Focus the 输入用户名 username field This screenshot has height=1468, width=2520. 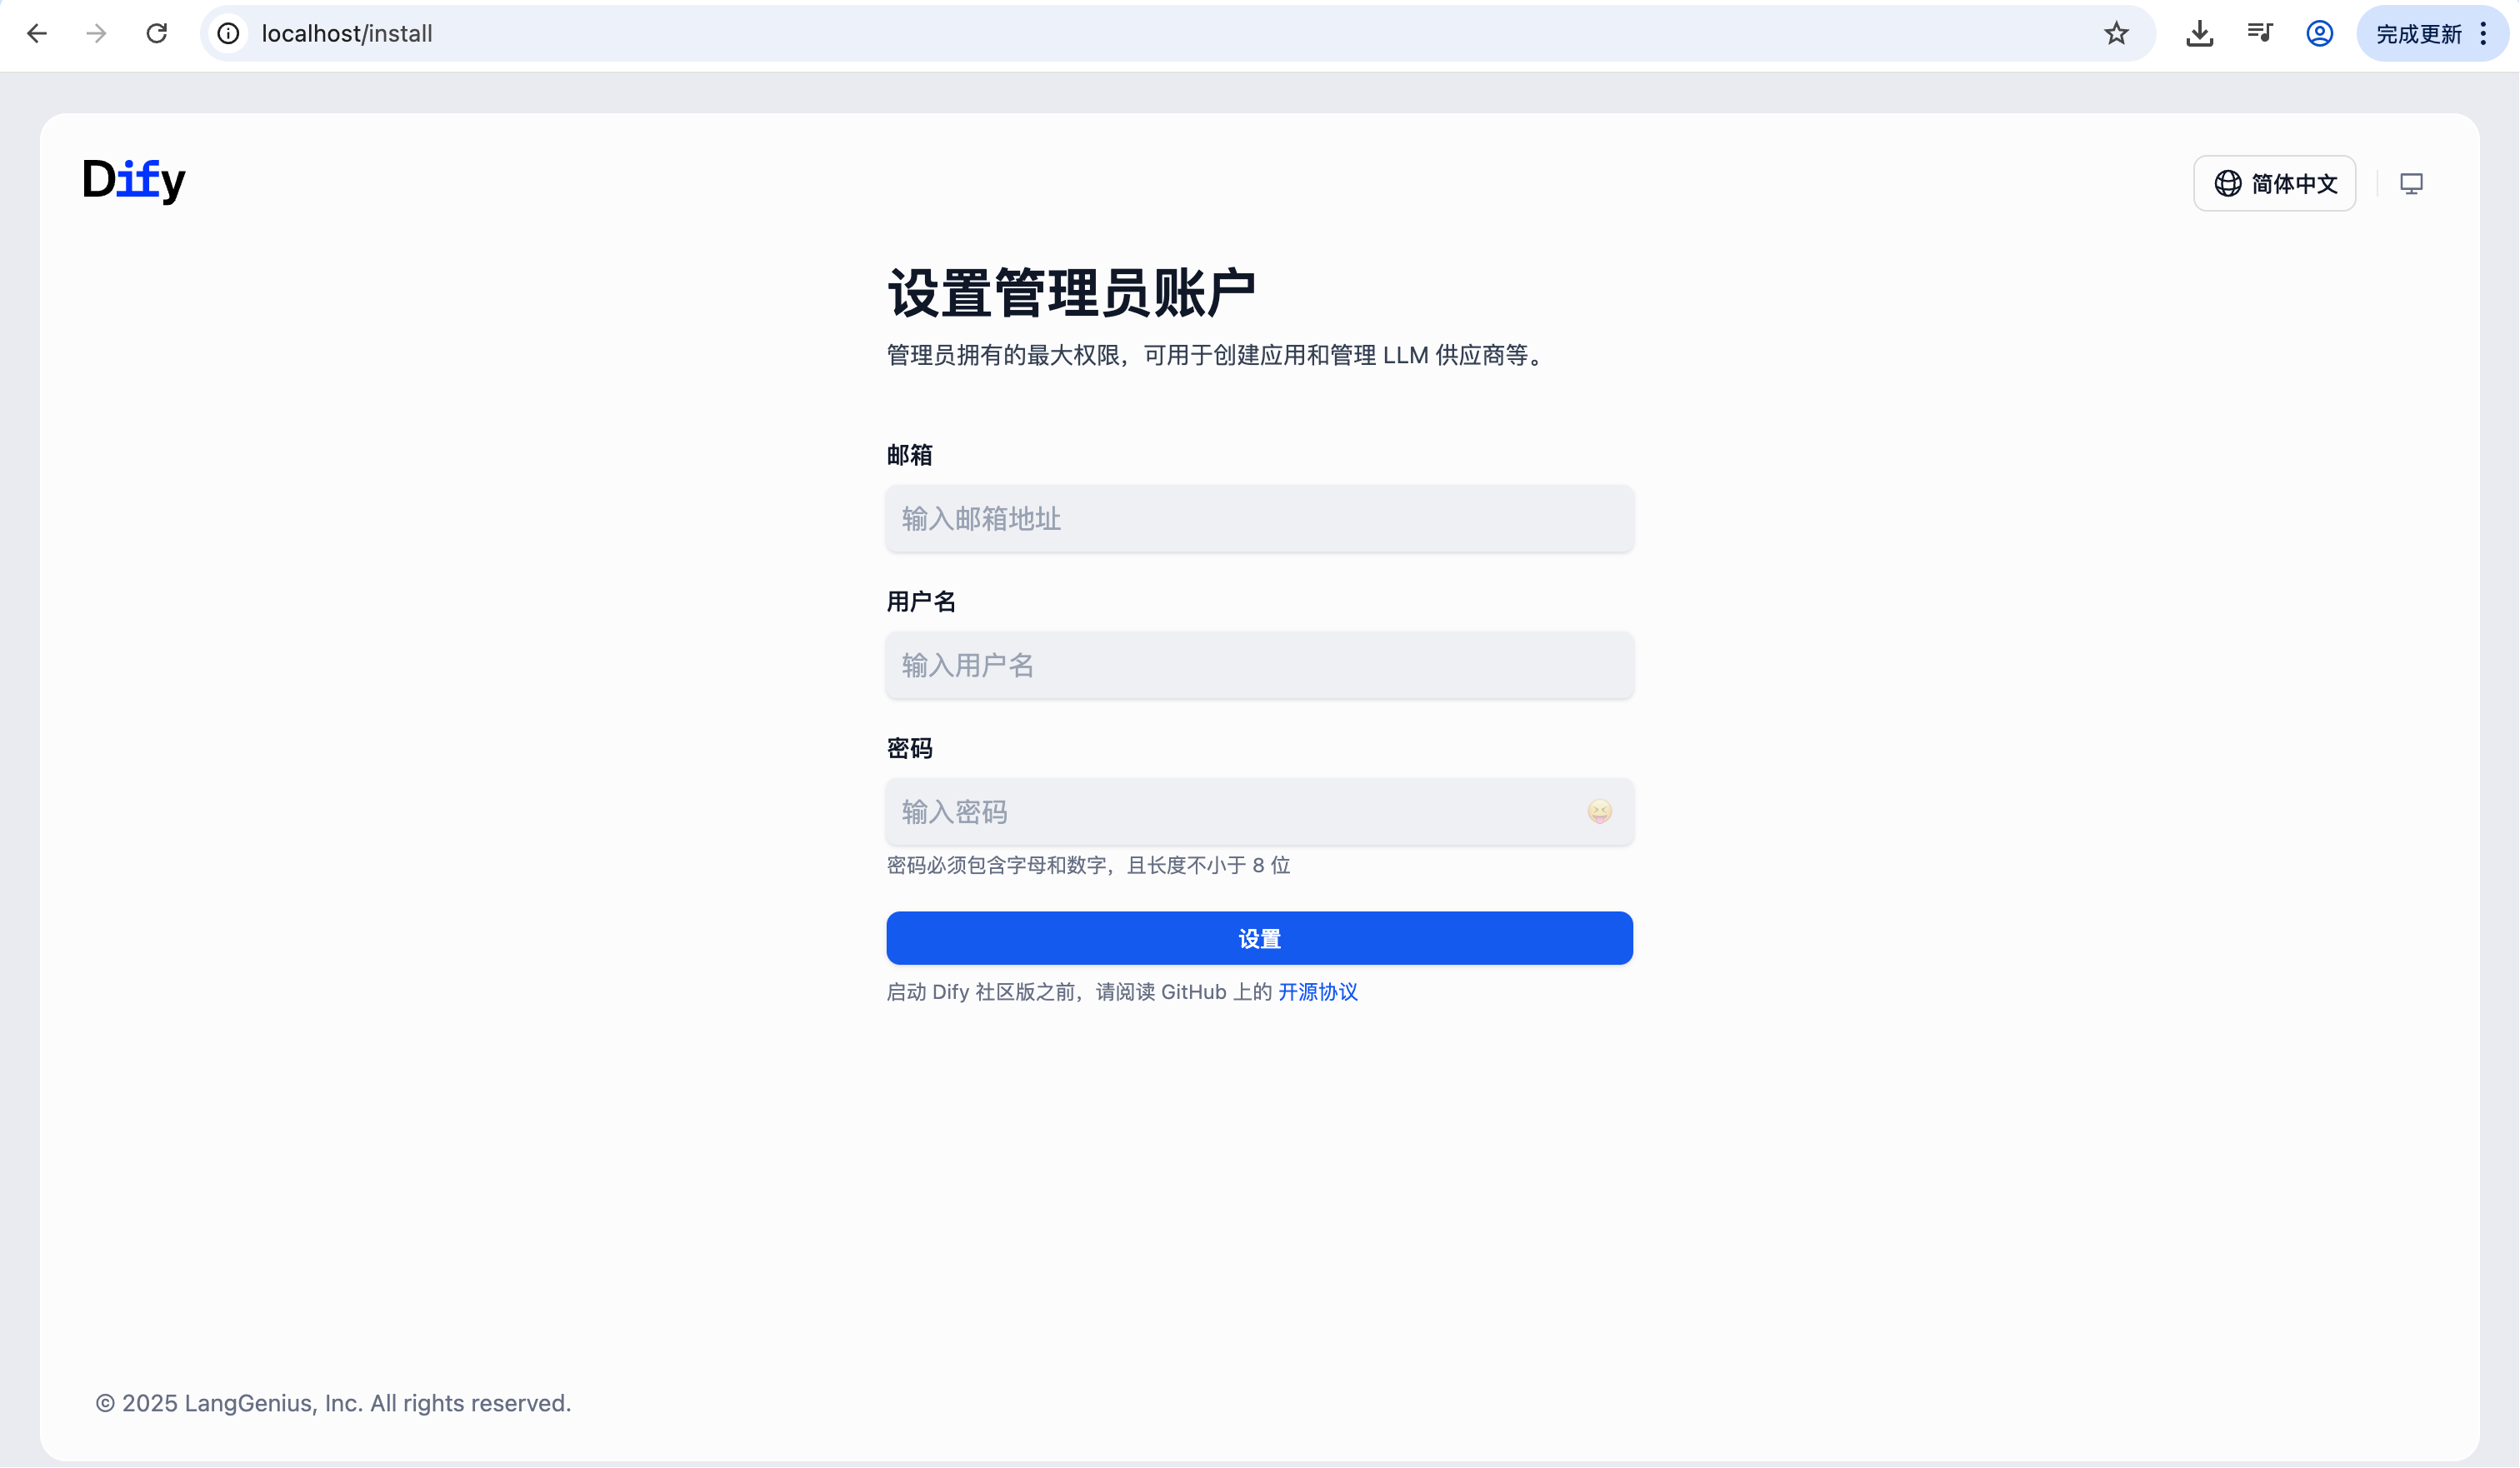point(1259,665)
